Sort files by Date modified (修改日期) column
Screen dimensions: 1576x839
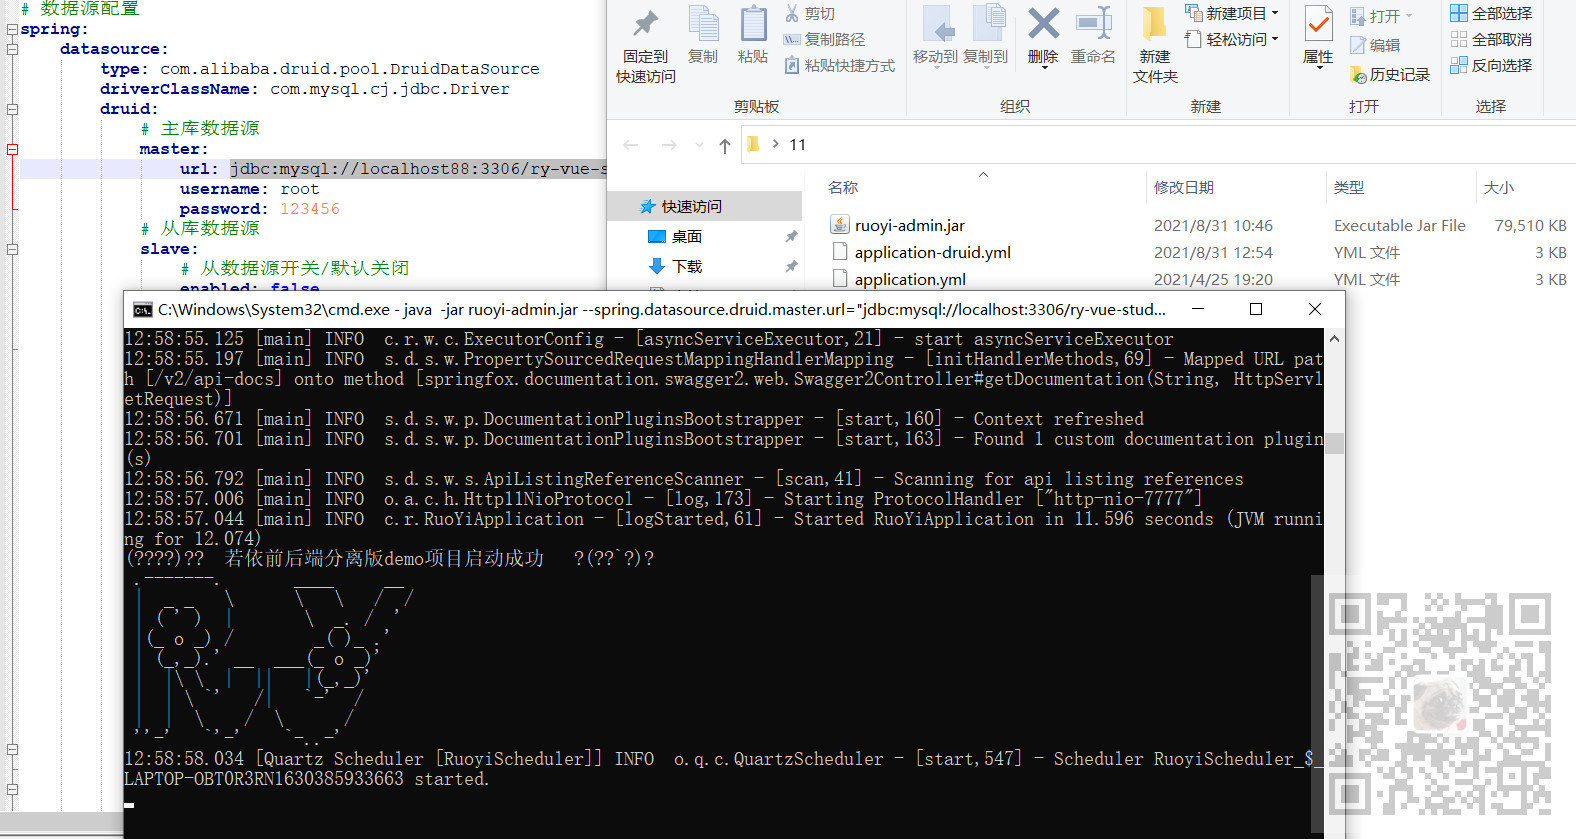coord(1184,188)
